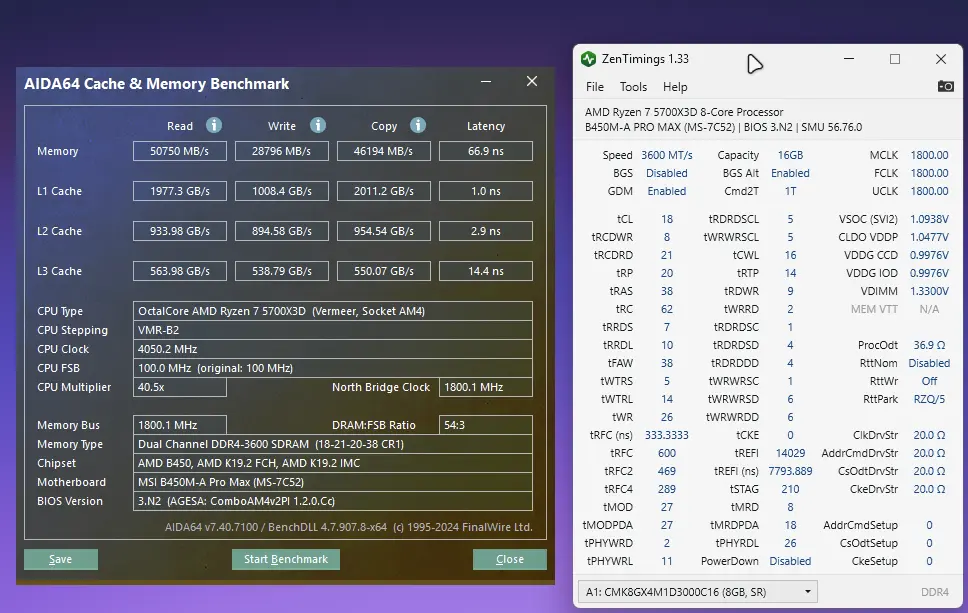Click the ZenTimings camera screenshot icon
This screenshot has height=613, width=968.
pyautogui.click(x=945, y=86)
